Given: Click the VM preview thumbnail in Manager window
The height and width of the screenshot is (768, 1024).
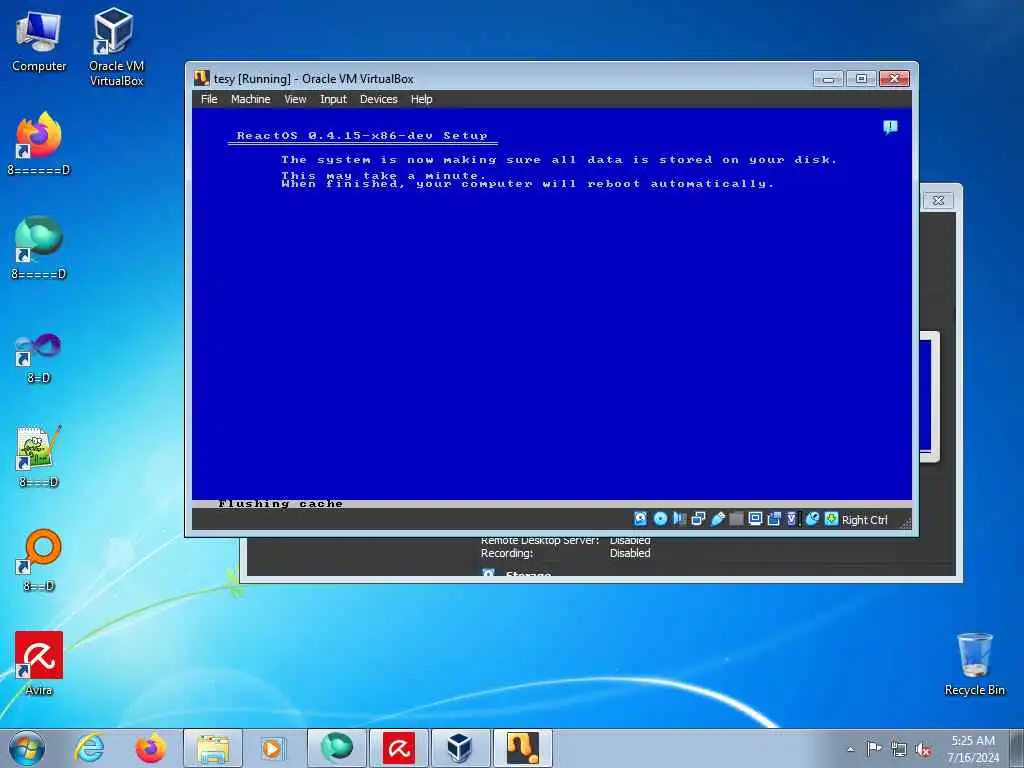Looking at the screenshot, I should pyautogui.click(x=929, y=396).
